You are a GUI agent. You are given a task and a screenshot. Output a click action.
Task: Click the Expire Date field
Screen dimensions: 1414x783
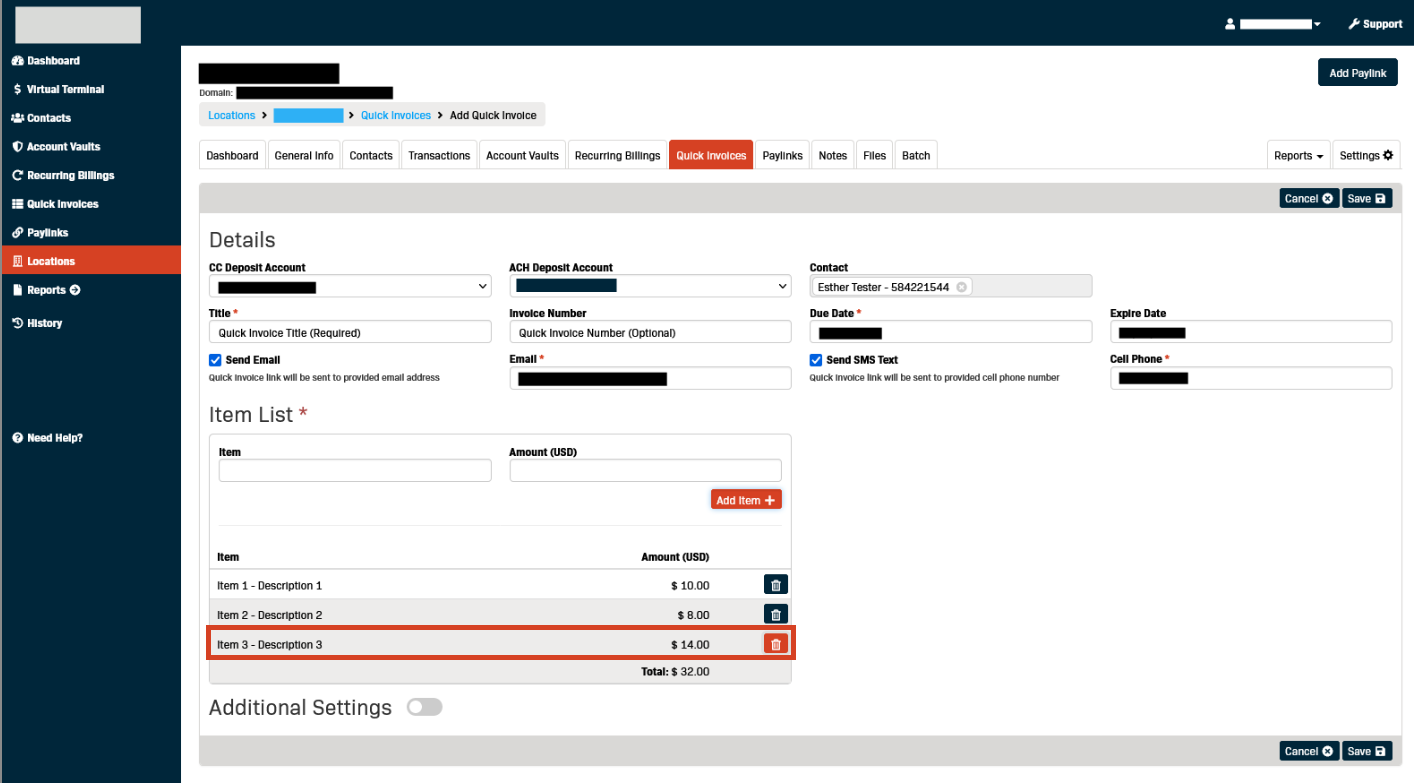click(1251, 332)
